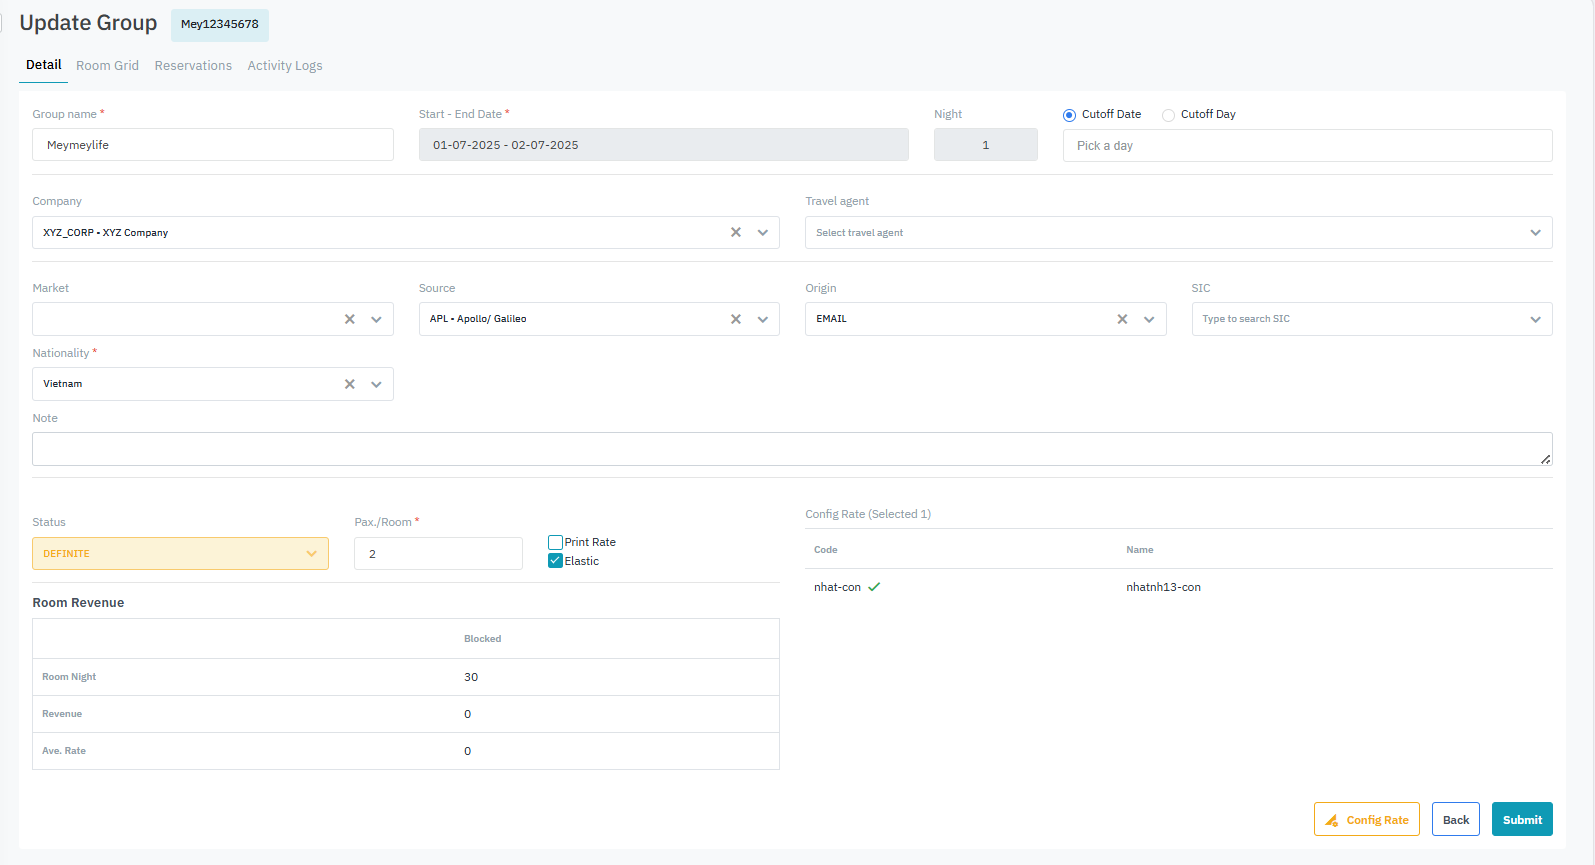The height and width of the screenshot is (865, 1595).
Task: Open the Travel agent dropdown
Action: [x=1178, y=232]
